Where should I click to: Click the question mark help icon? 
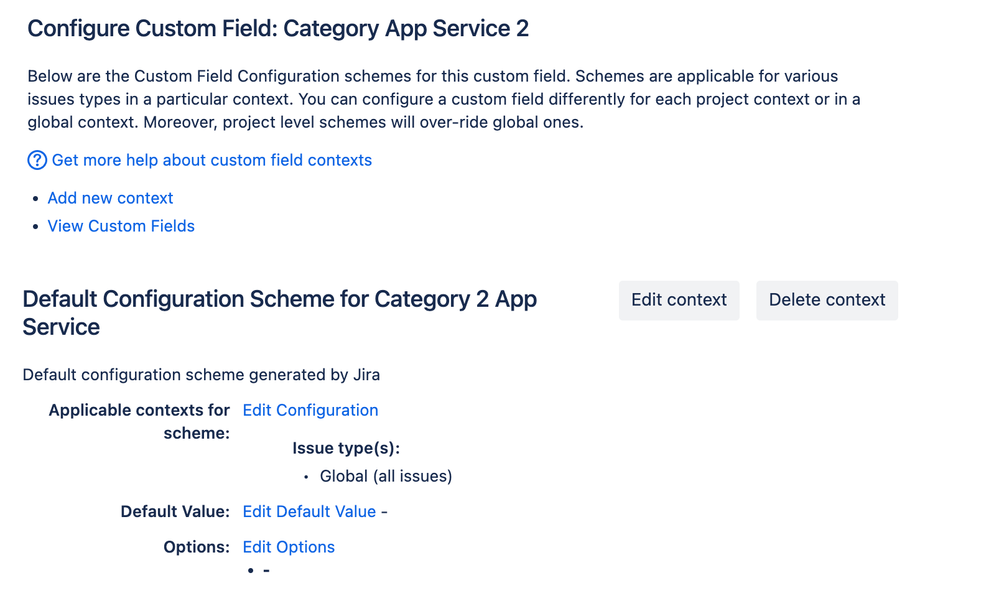click(x=37, y=160)
